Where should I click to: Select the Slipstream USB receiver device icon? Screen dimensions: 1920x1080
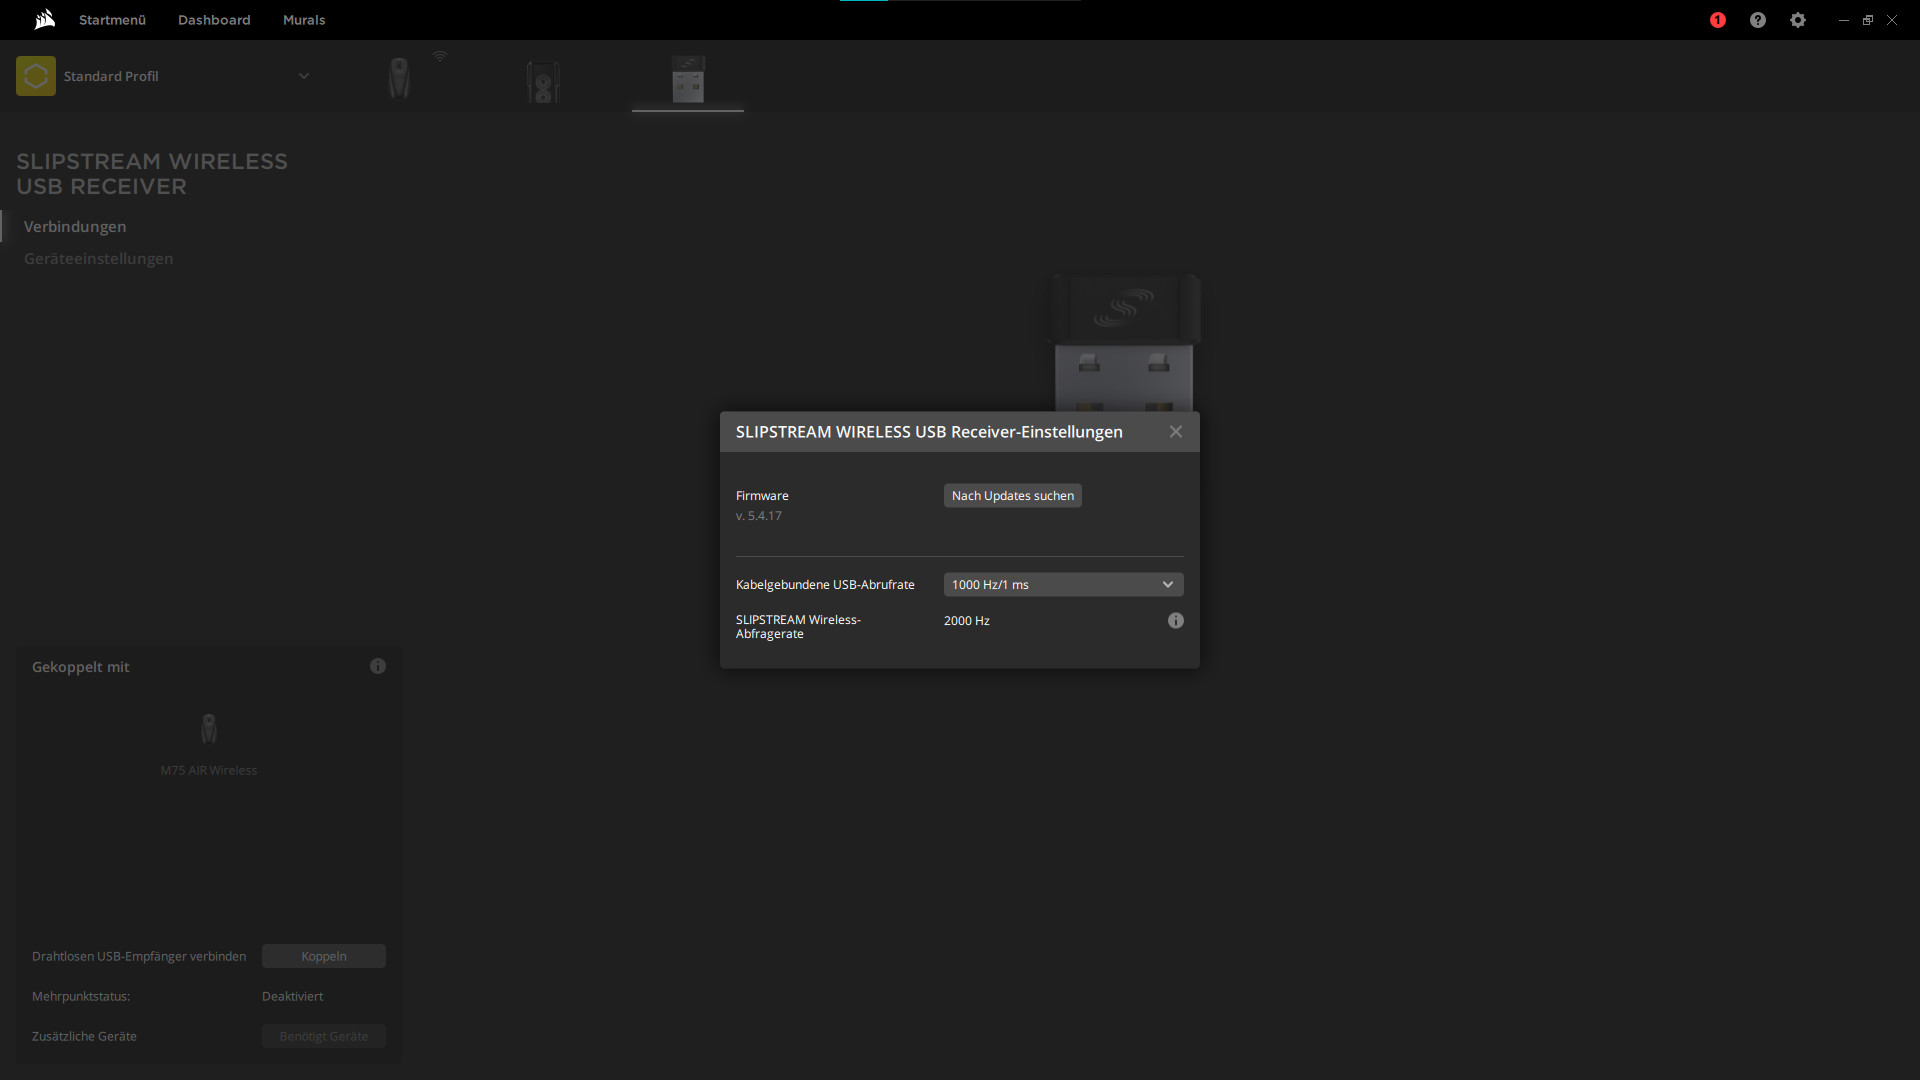point(688,79)
